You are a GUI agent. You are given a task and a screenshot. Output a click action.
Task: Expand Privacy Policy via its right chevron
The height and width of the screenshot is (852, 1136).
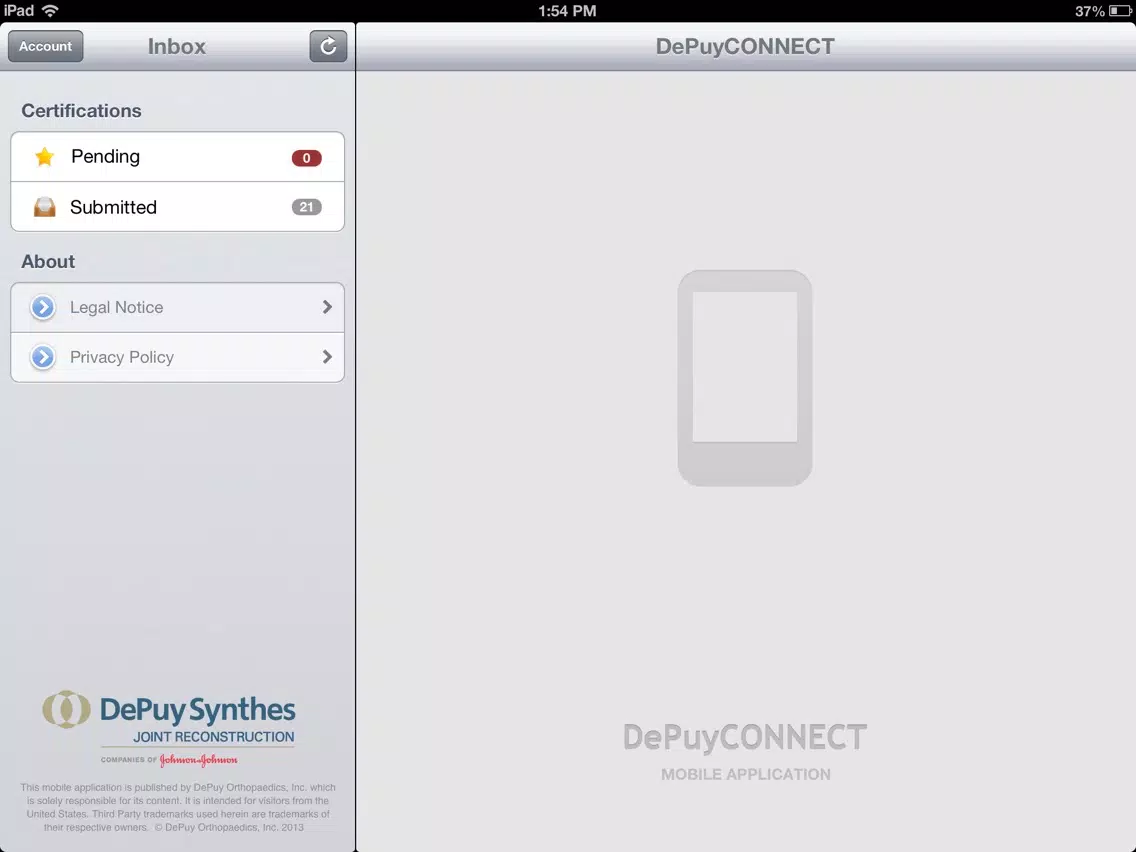pyautogui.click(x=327, y=357)
